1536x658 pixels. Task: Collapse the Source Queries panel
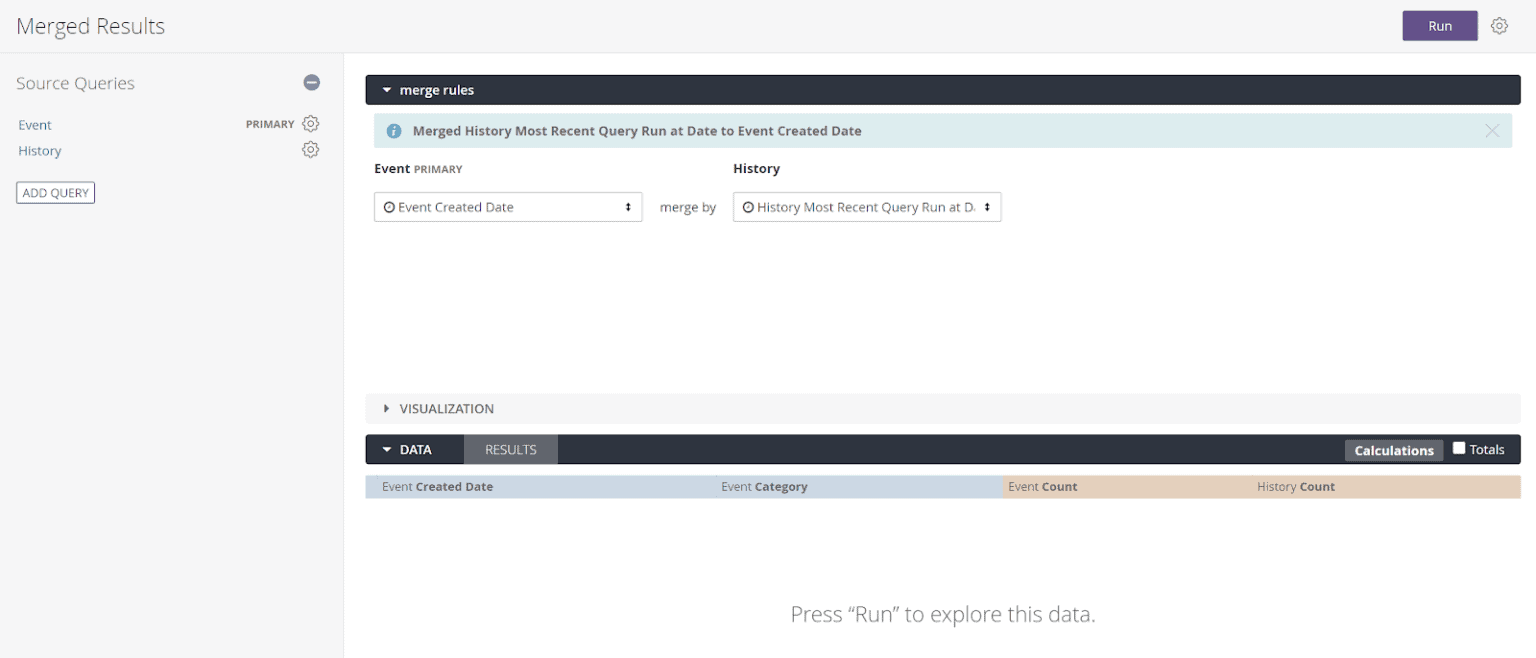(x=311, y=82)
